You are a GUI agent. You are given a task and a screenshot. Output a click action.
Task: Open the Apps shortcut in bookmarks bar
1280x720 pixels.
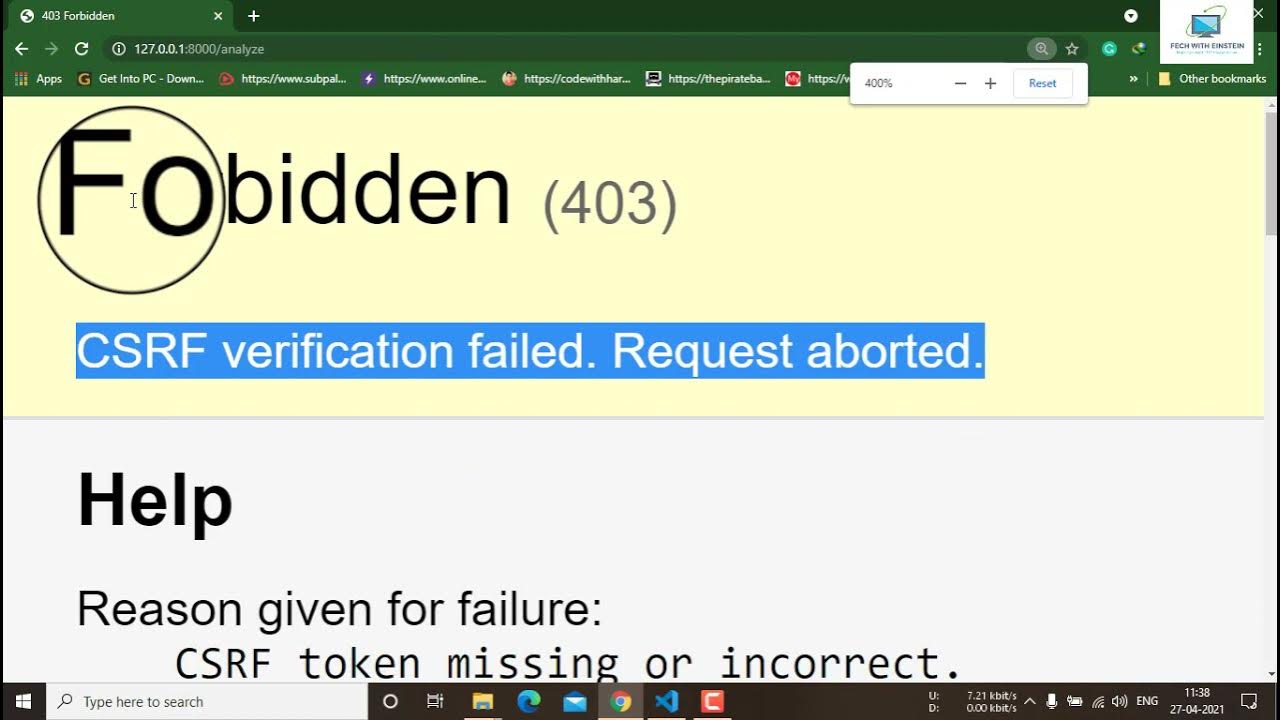tap(38, 78)
